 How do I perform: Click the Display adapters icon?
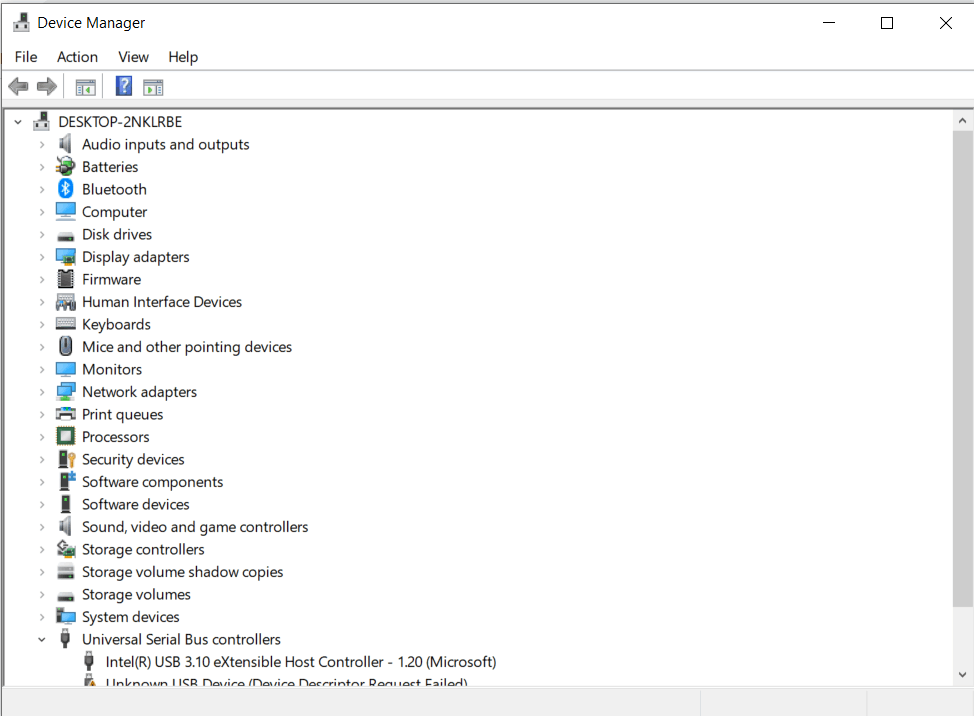(x=65, y=256)
